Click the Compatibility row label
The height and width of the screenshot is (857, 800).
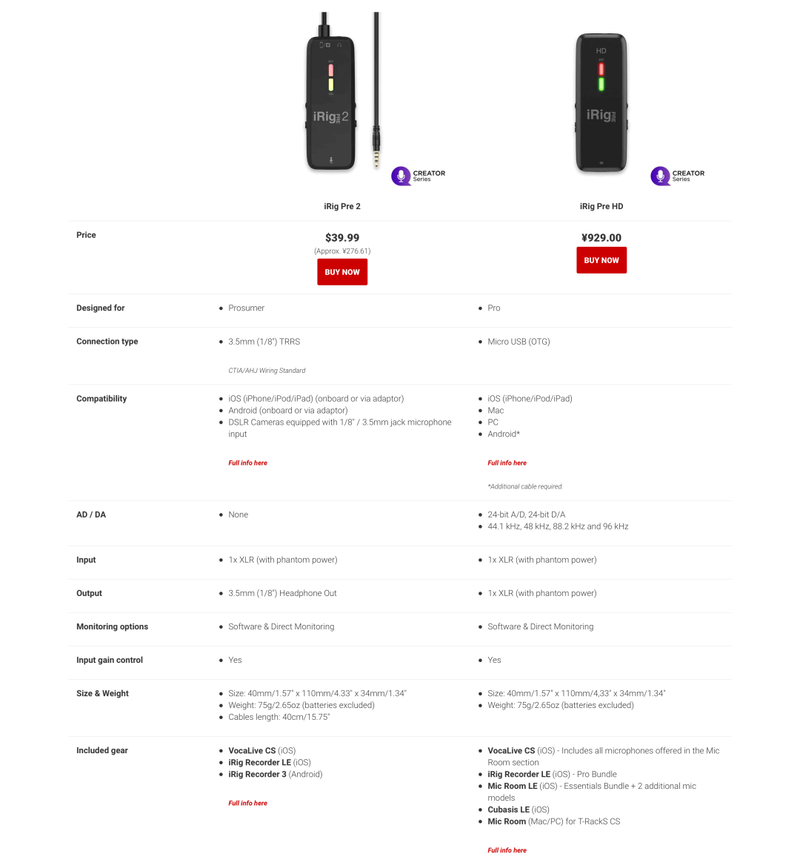tap(102, 399)
